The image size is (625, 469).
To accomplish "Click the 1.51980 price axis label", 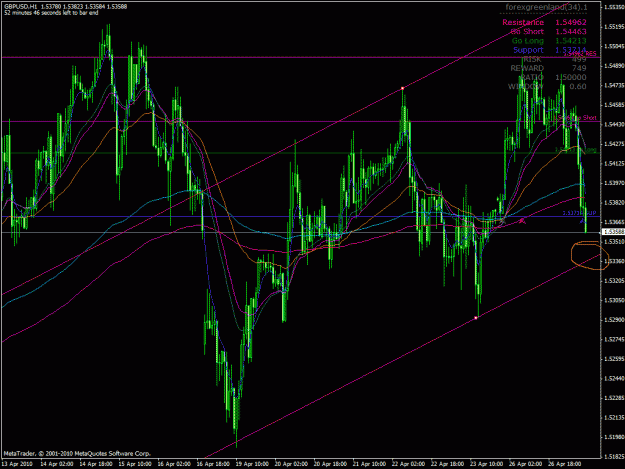I will pos(614,437).
